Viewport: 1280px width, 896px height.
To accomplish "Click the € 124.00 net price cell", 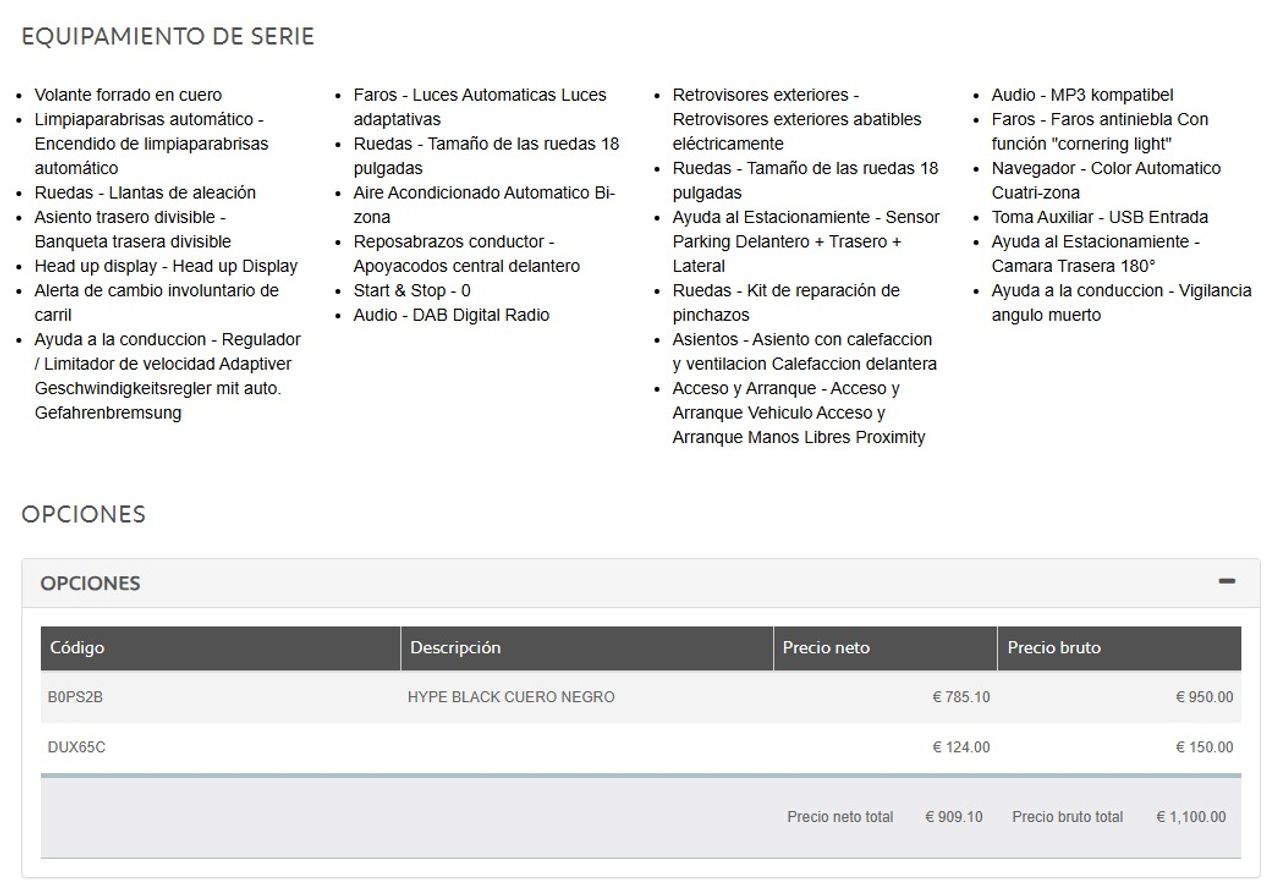I will click(x=961, y=747).
